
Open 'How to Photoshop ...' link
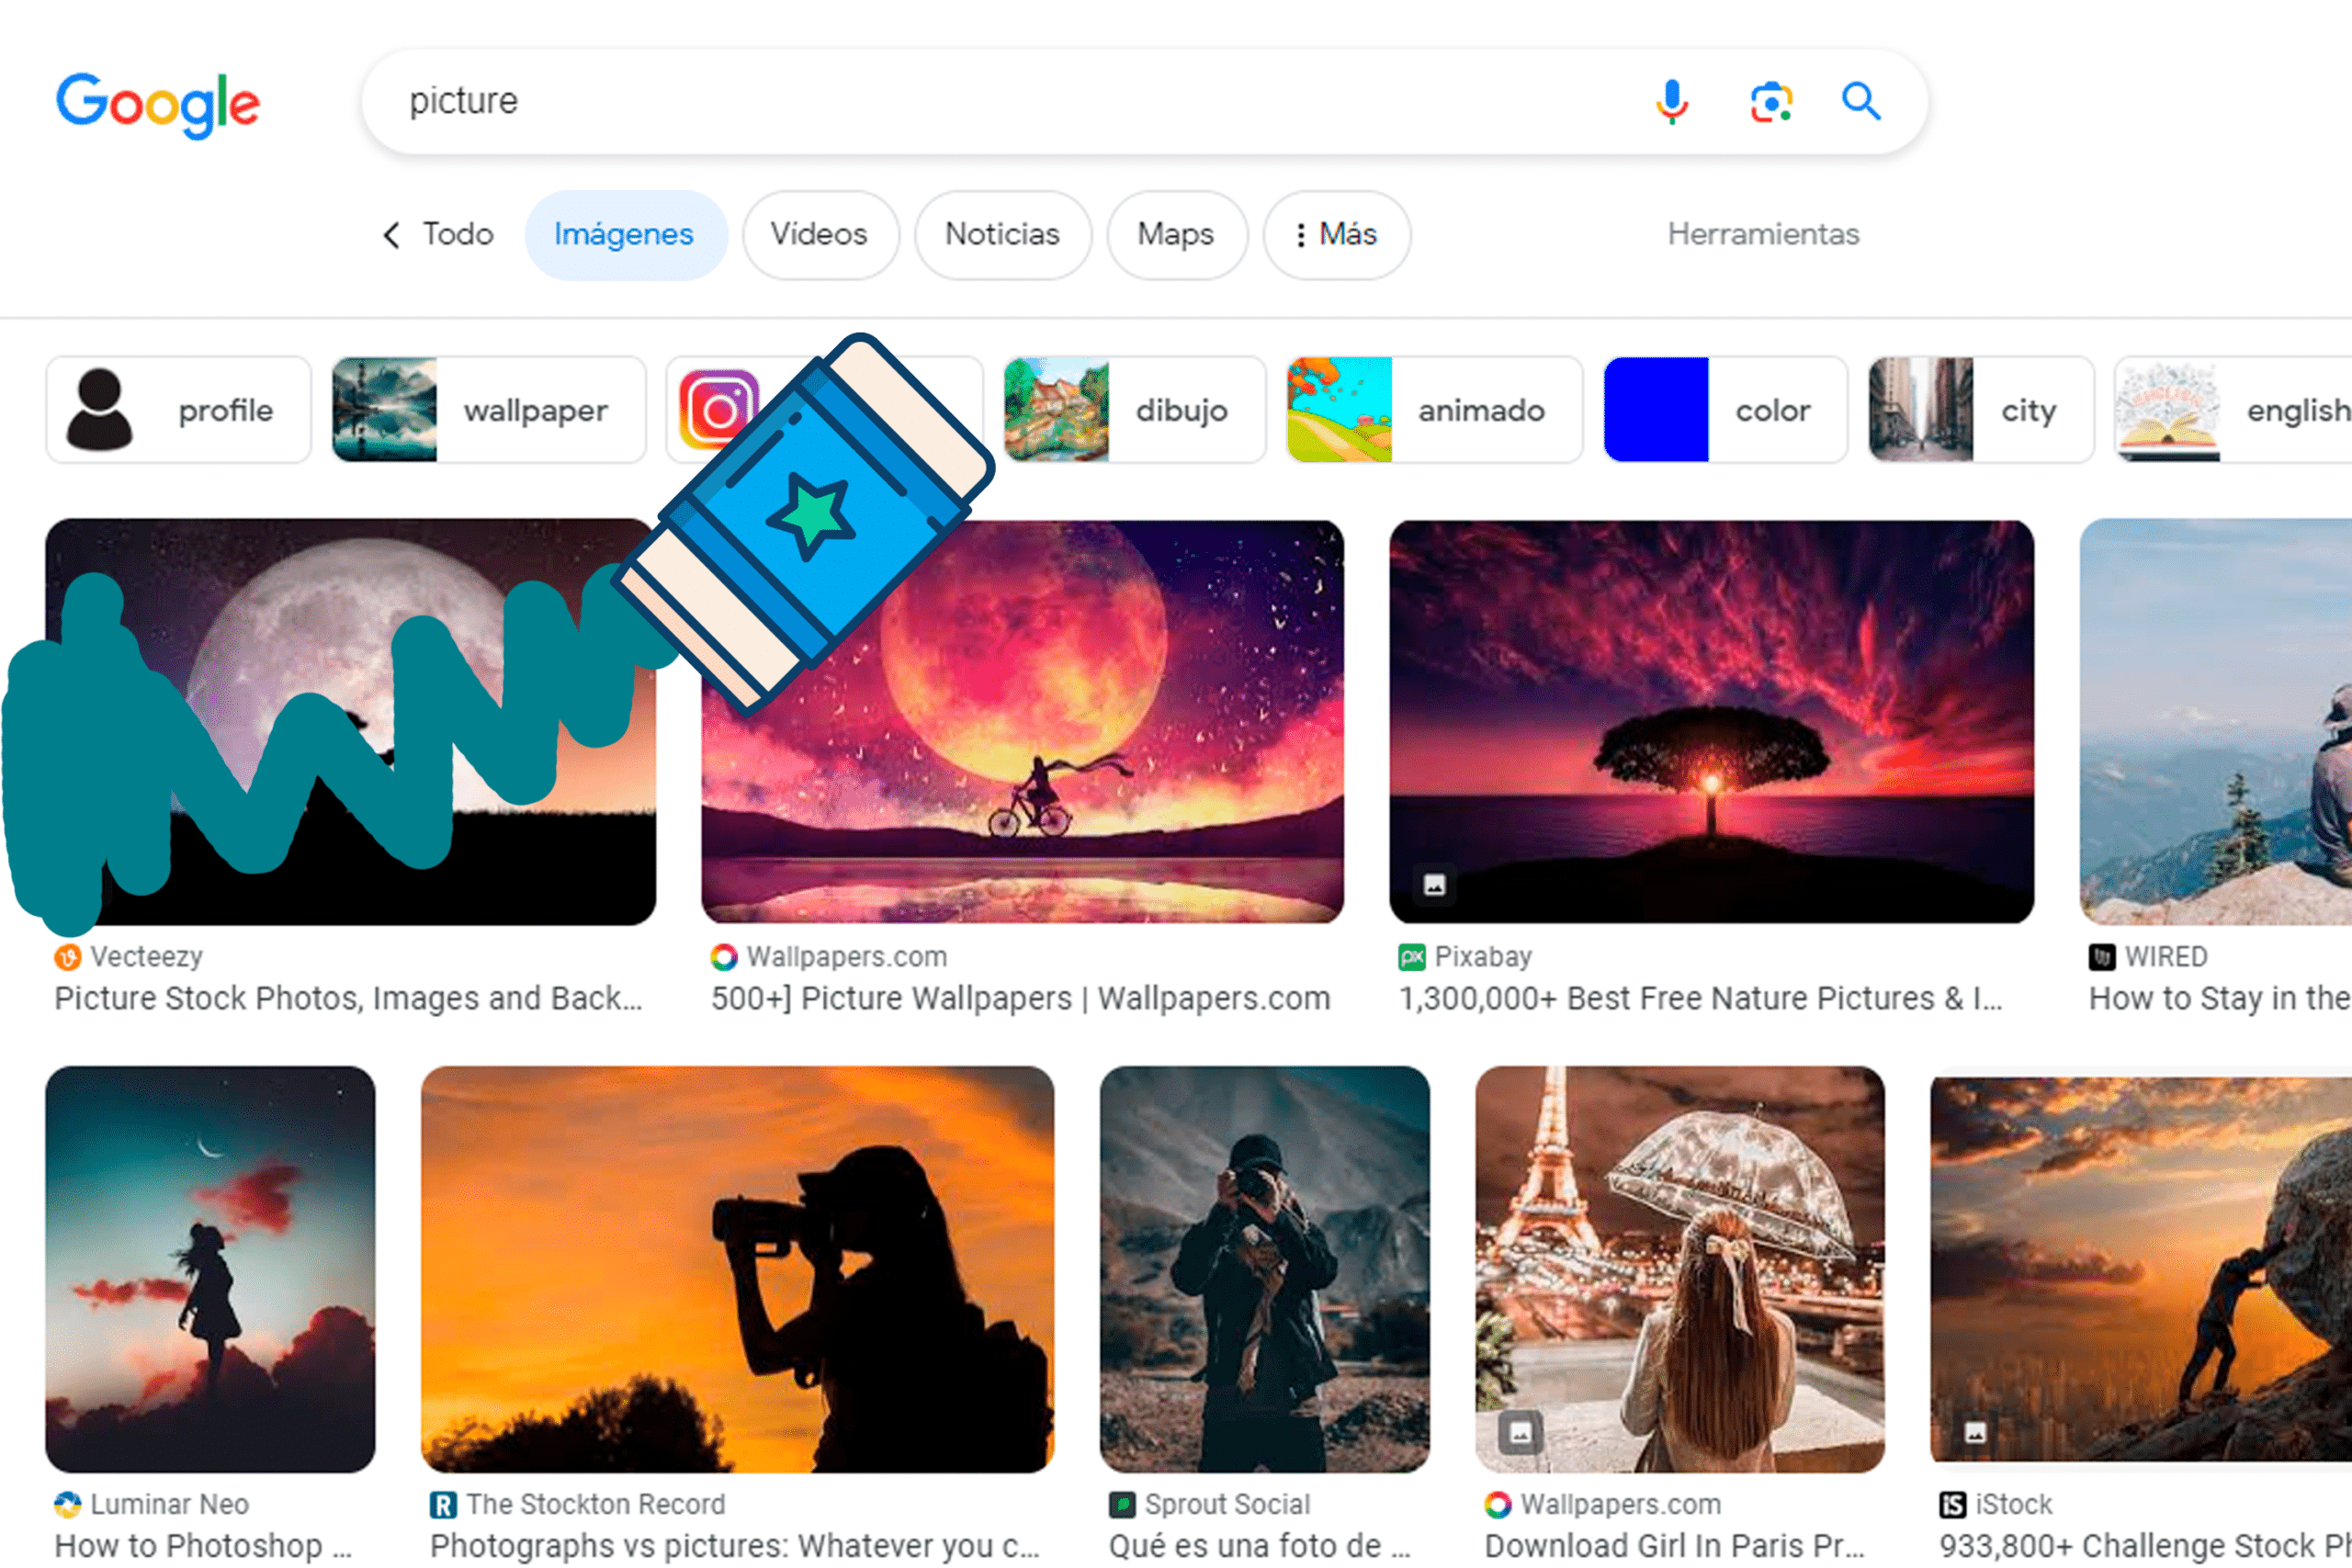coord(203,1546)
